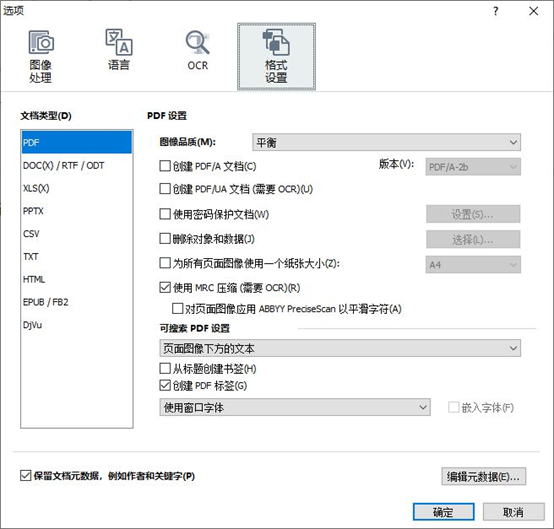Select the 格式设置 format settings icon

click(x=276, y=57)
